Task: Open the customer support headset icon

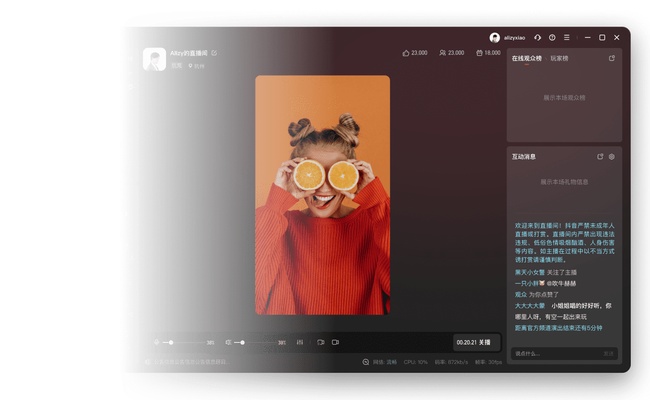Action: [537, 37]
